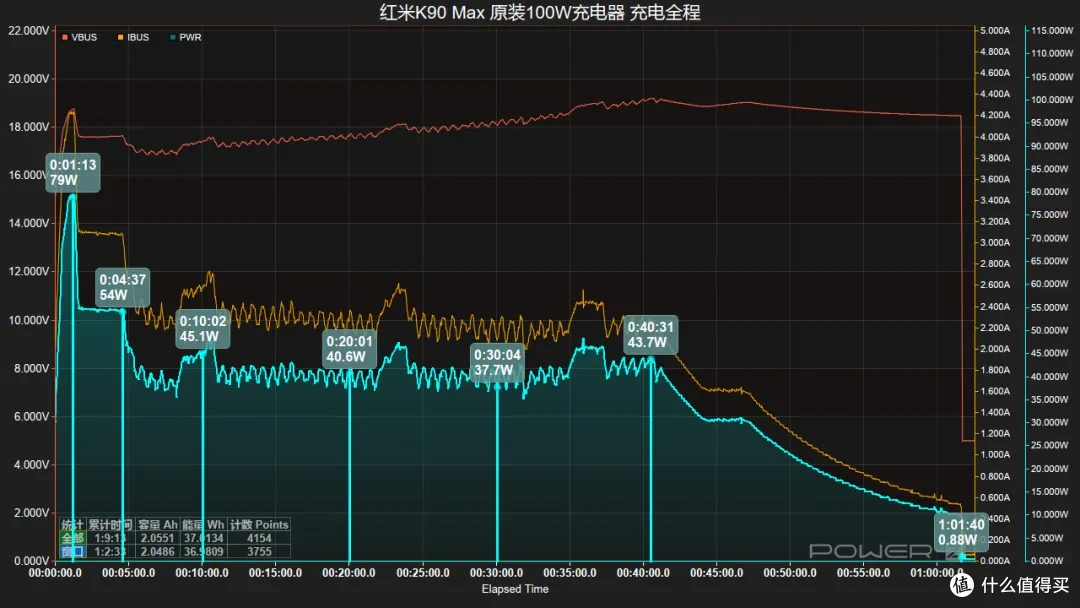
Task: Click the 22.000V label on voltage axis
Action: (28, 30)
